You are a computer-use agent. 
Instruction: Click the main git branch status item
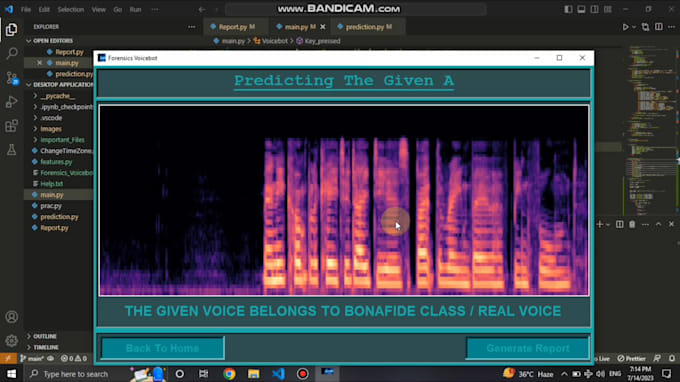click(32, 359)
